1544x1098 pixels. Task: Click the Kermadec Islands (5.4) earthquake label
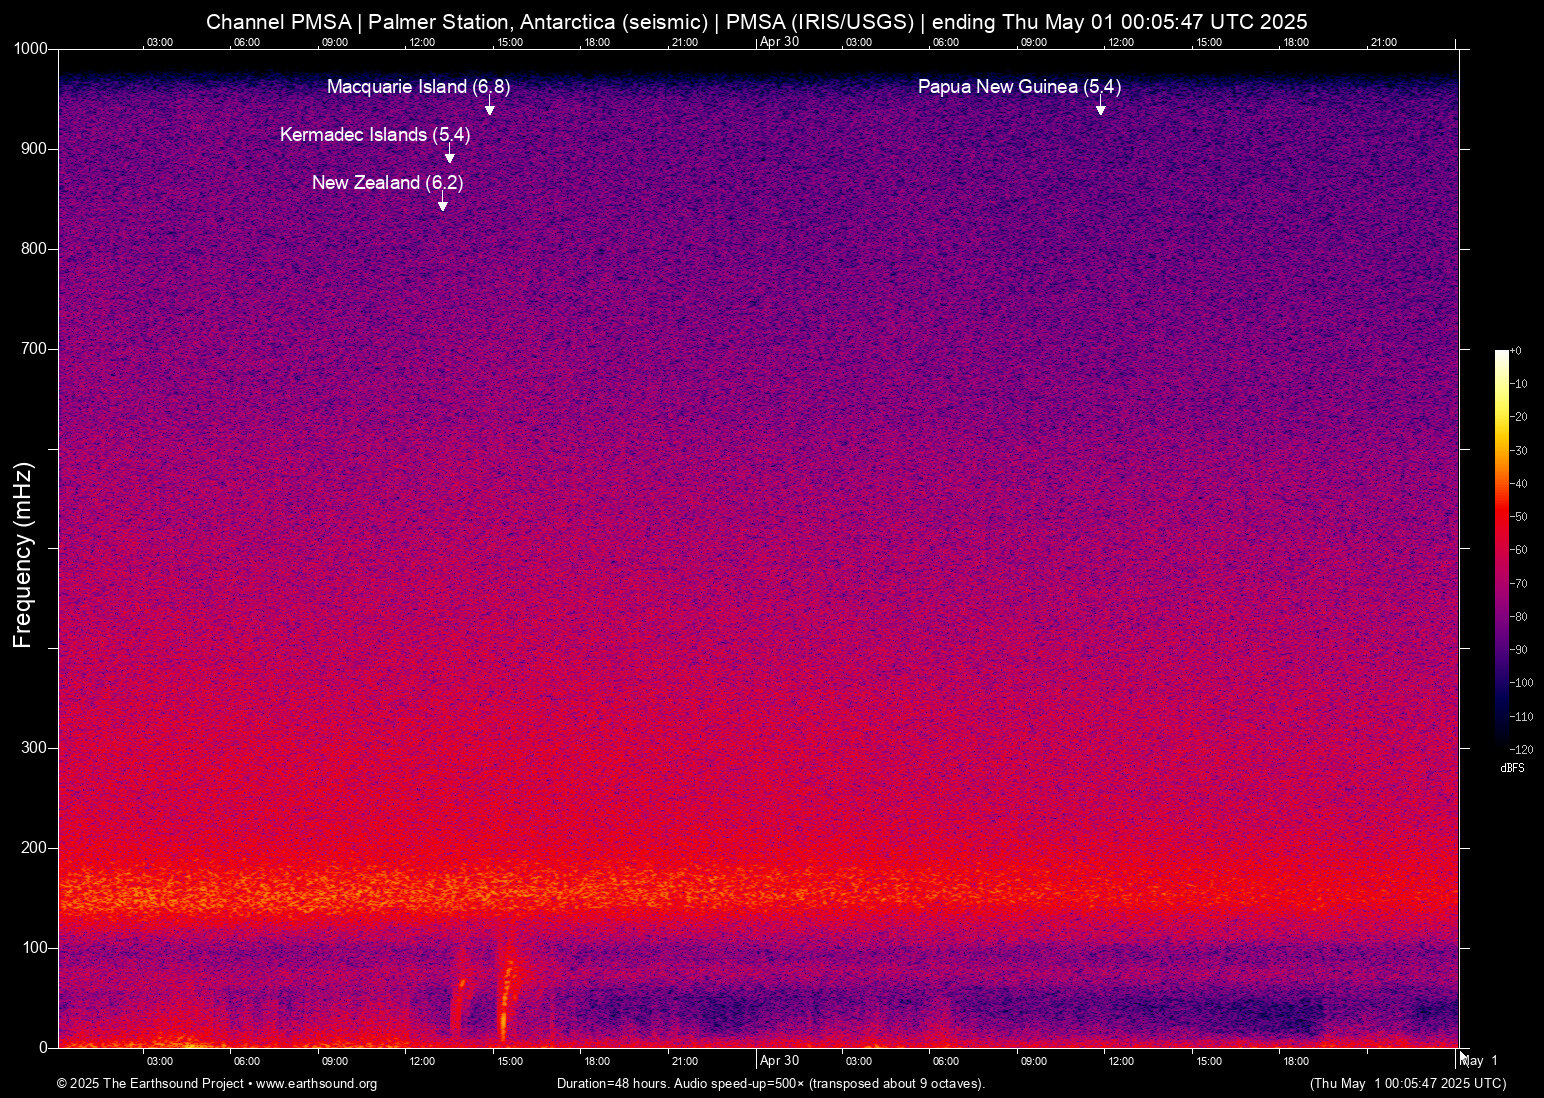click(375, 135)
